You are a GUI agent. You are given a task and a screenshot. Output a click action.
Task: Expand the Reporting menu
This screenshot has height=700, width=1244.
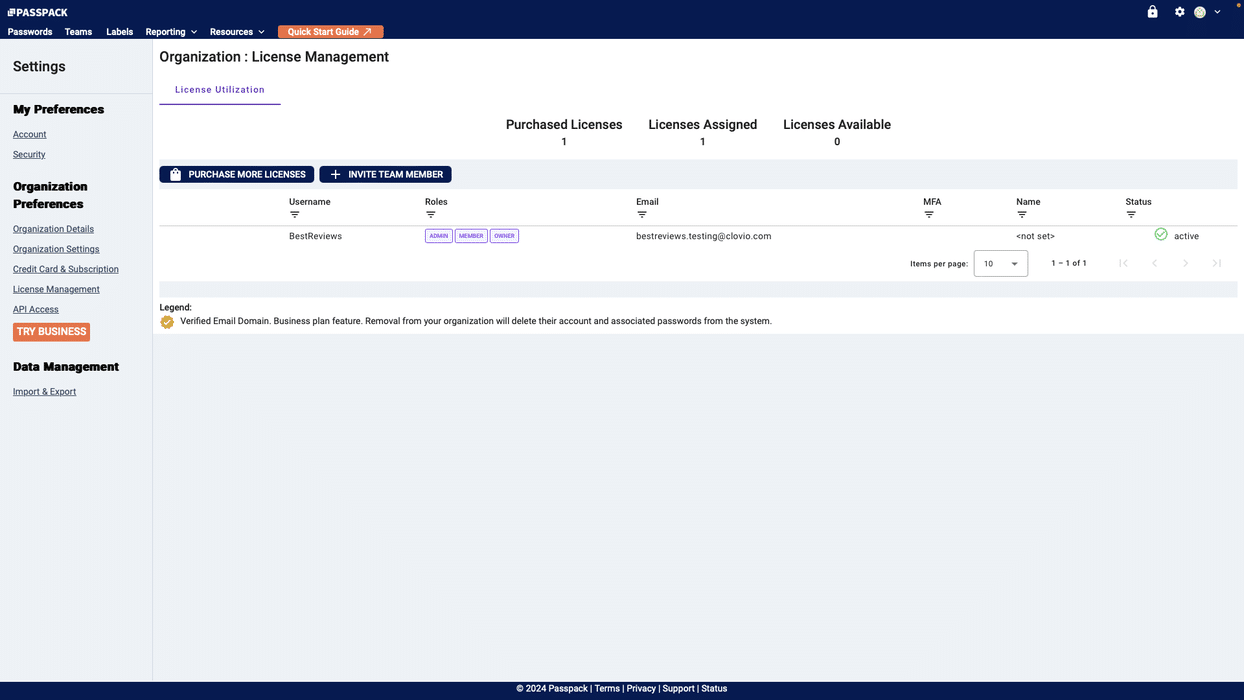[171, 32]
